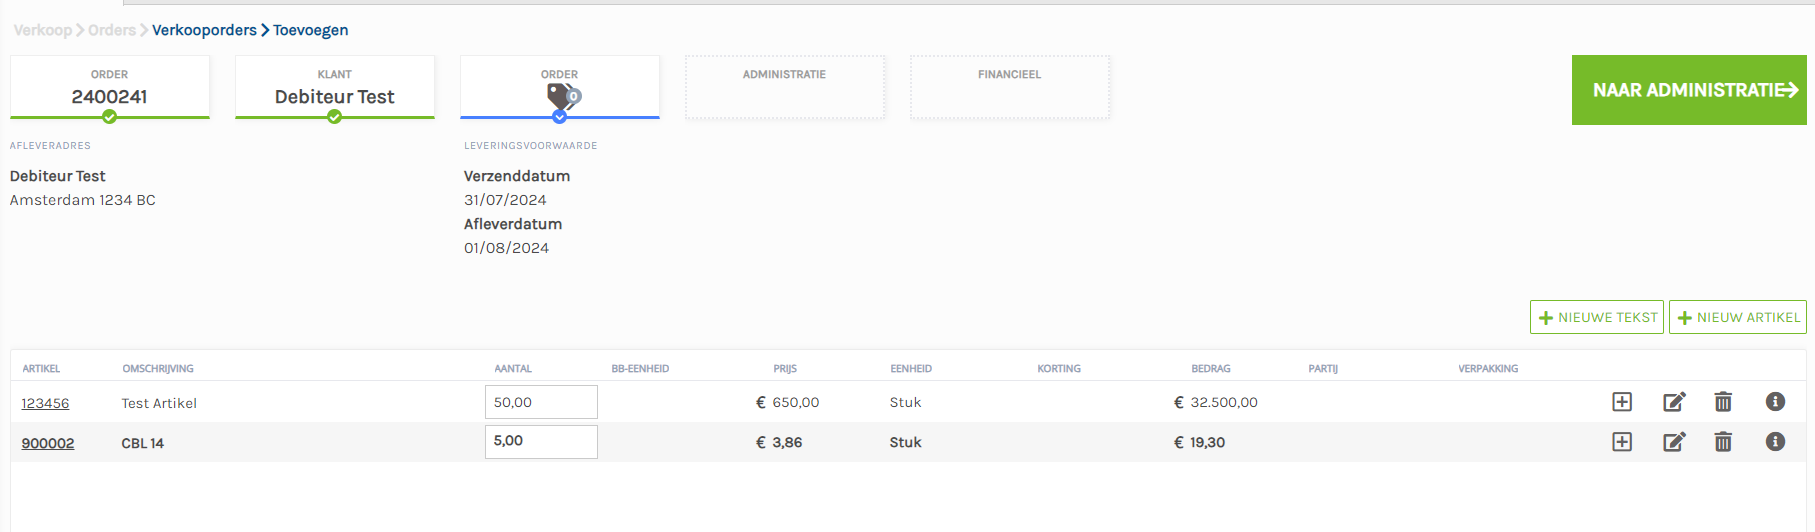Edit the Test Artikel order line
1815x532 pixels.
1674,402
